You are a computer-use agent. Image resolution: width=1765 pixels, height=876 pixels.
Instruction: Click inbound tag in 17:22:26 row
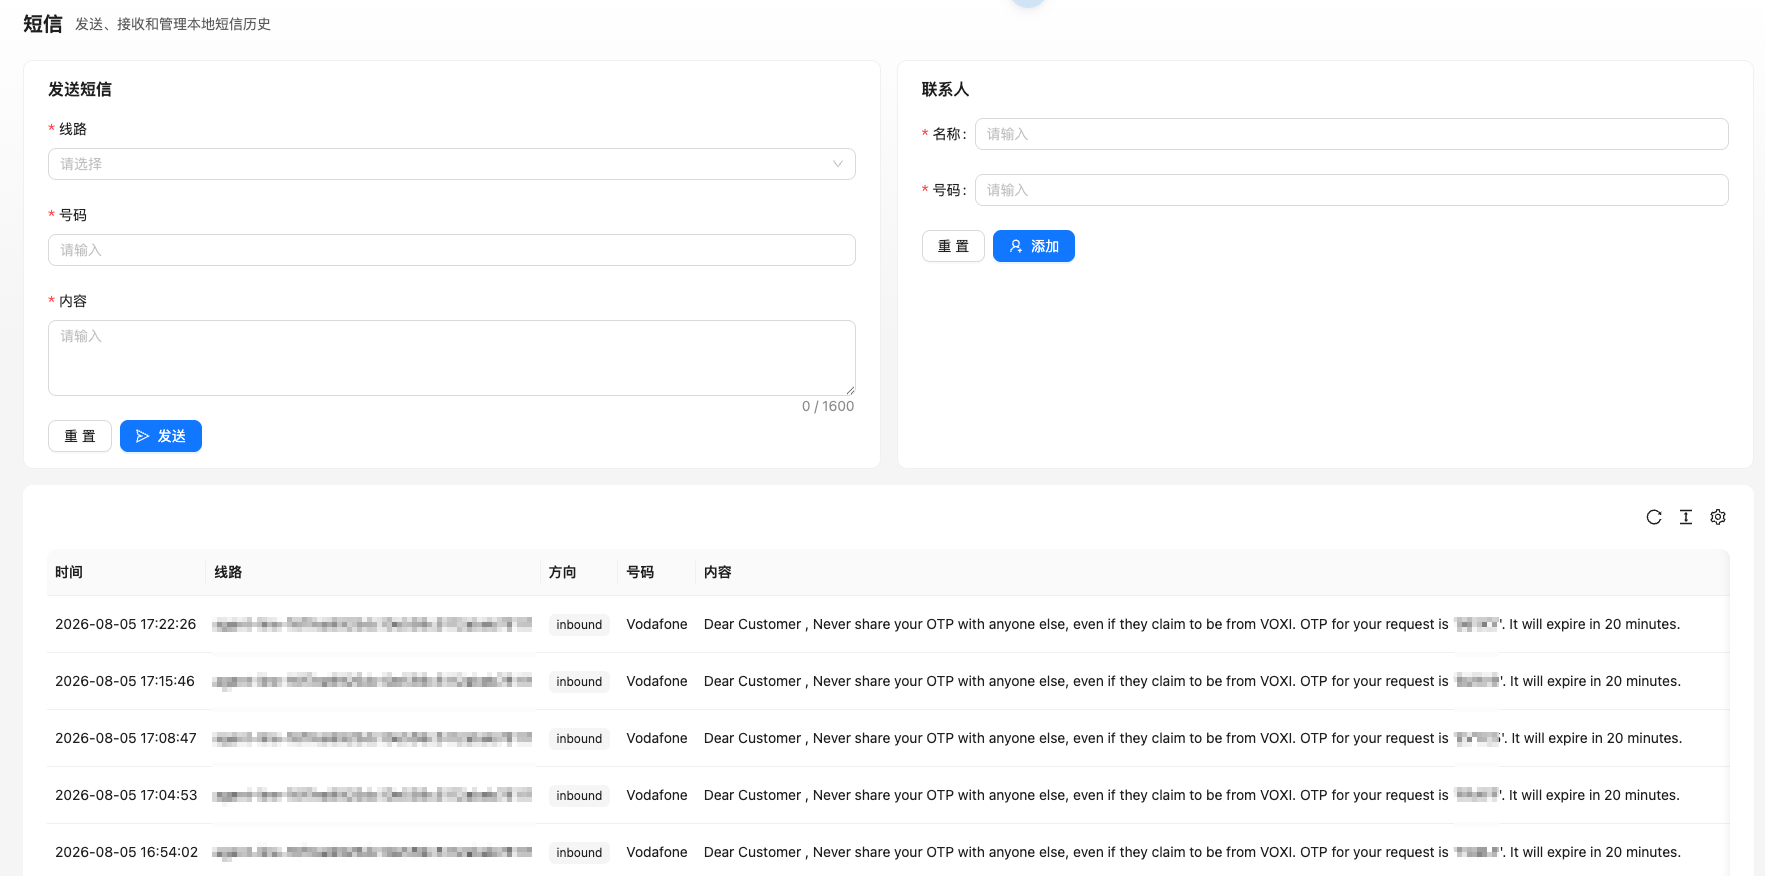tap(579, 625)
